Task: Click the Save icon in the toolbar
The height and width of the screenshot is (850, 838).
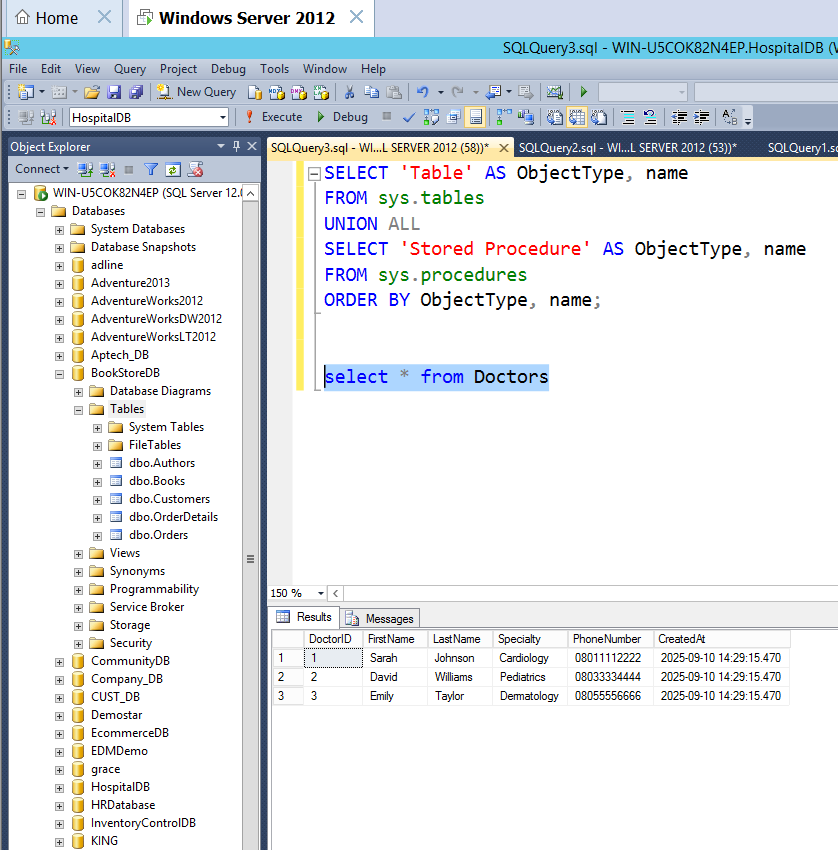Action: (114, 91)
